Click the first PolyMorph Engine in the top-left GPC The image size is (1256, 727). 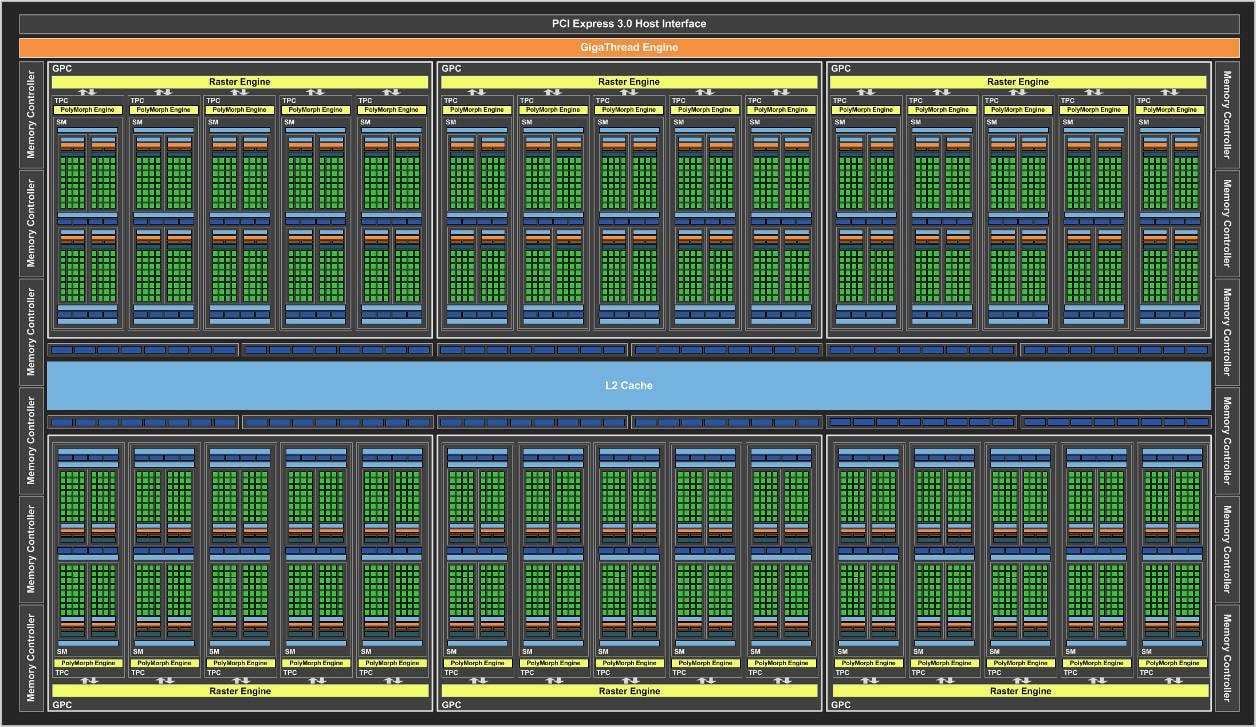(x=88, y=109)
